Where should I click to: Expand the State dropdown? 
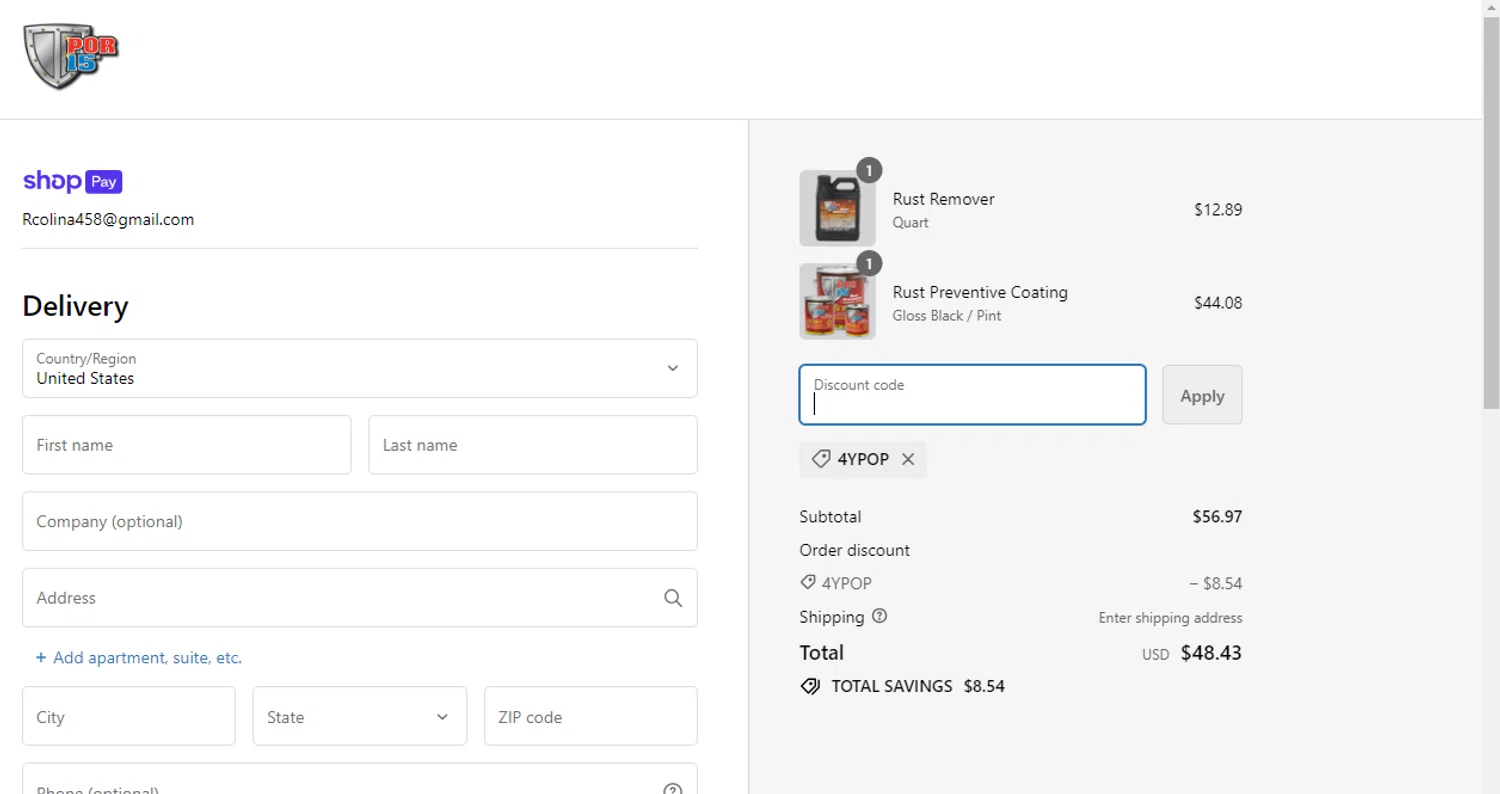pos(360,716)
